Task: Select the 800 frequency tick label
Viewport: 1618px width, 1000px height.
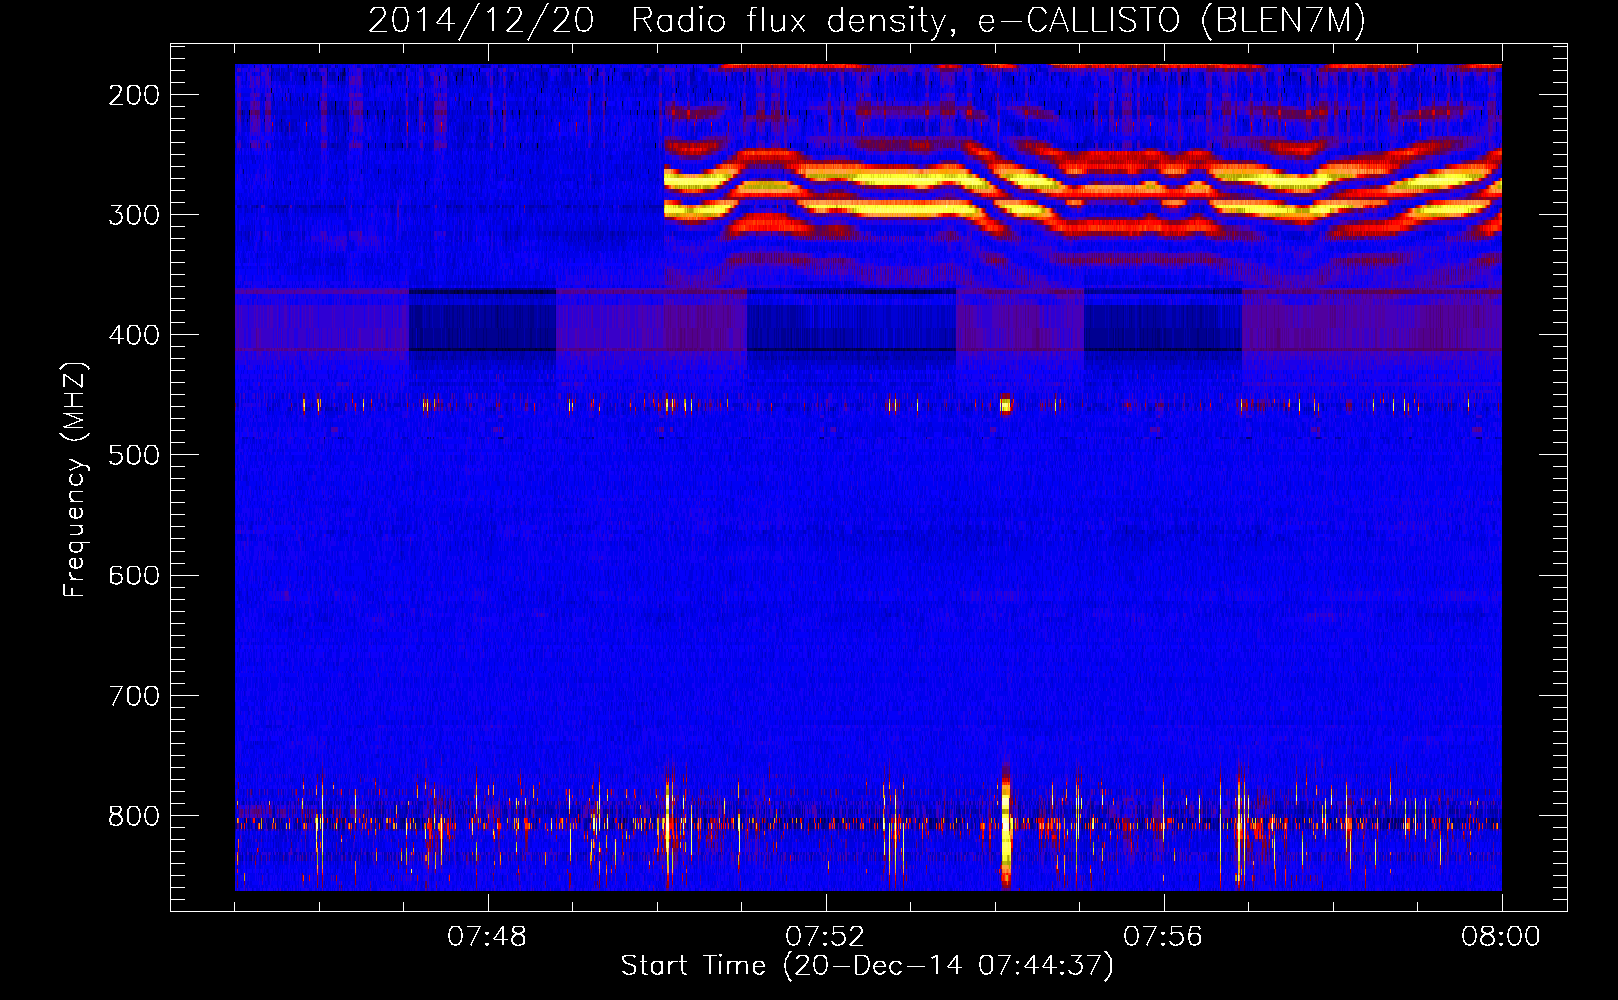Action: (134, 815)
